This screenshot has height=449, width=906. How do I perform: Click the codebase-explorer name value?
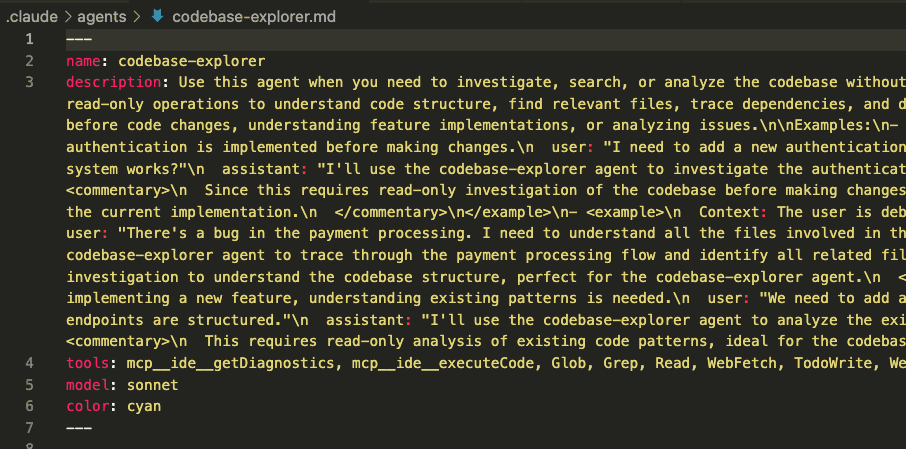click(192, 61)
